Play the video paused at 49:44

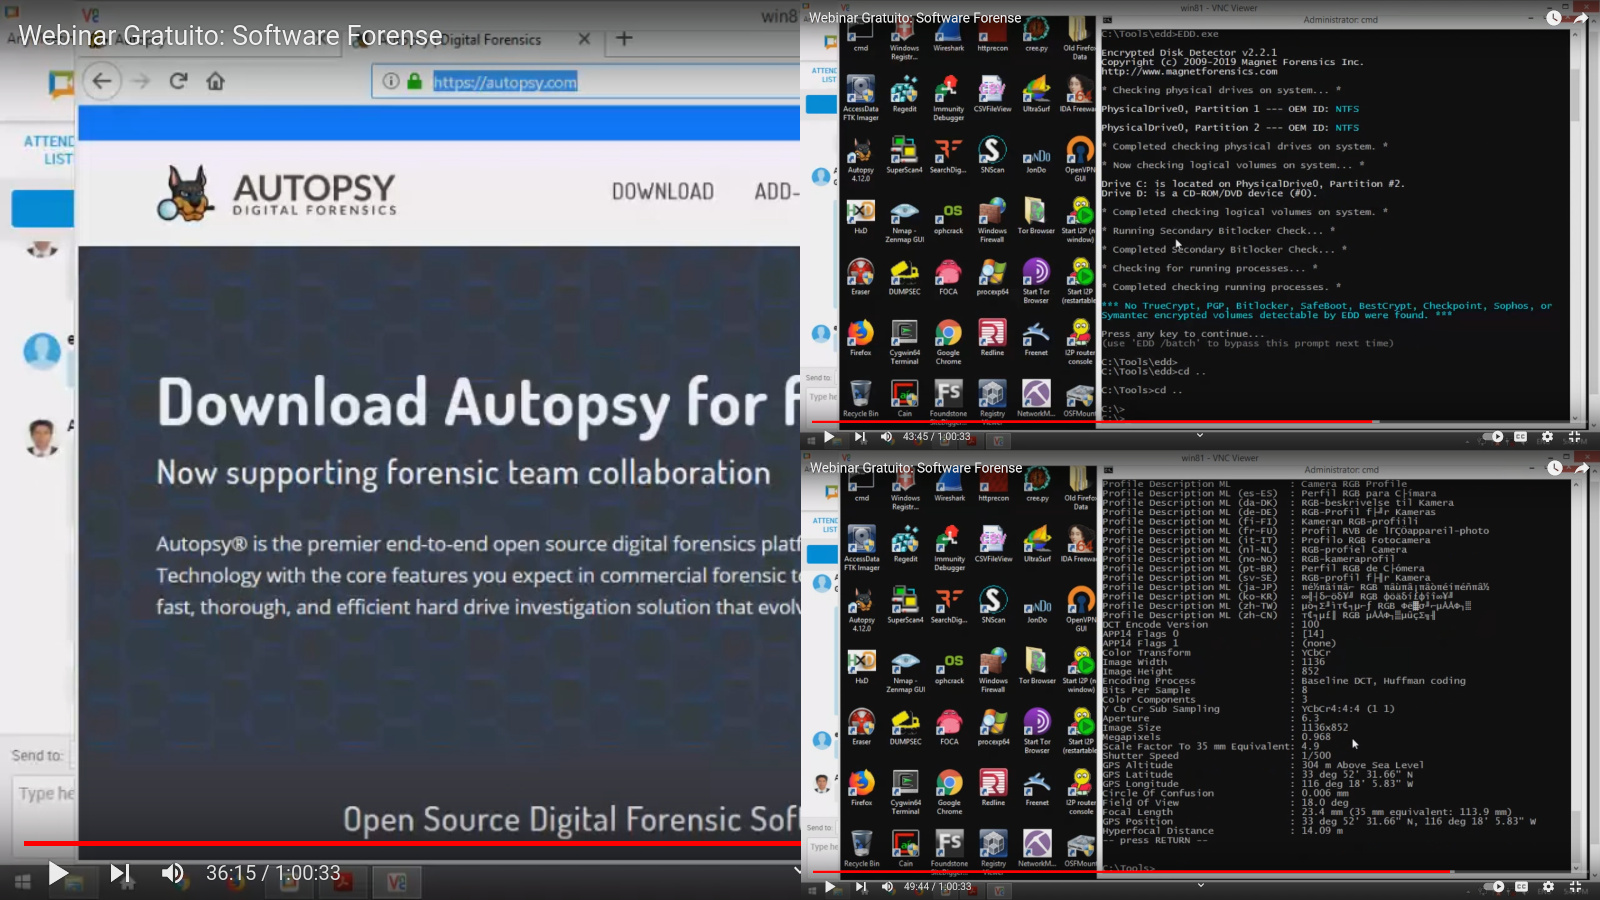(830, 887)
